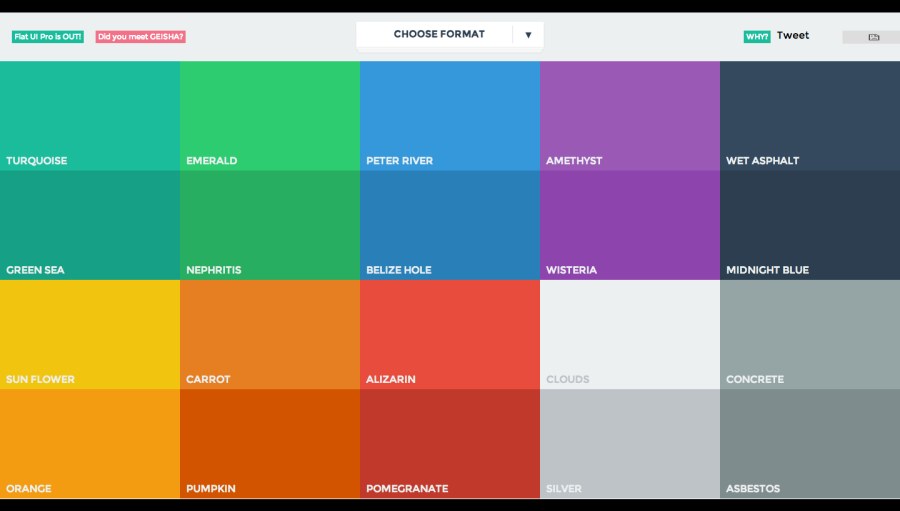The height and width of the screenshot is (511, 900).
Task: Open the Choose Format dropdown arrow
Action: [x=528, y=35]
